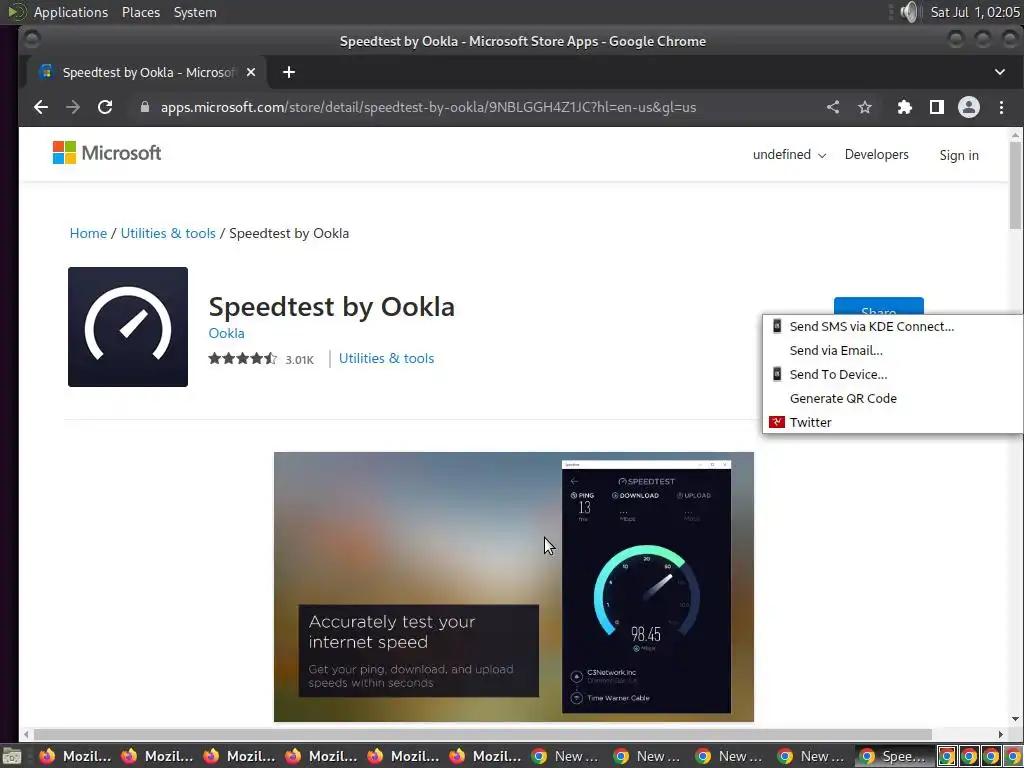The width and height of the screenshot is (1024, 768).
Task: Click the scroll left arrow
Action: tap(26, 734)
